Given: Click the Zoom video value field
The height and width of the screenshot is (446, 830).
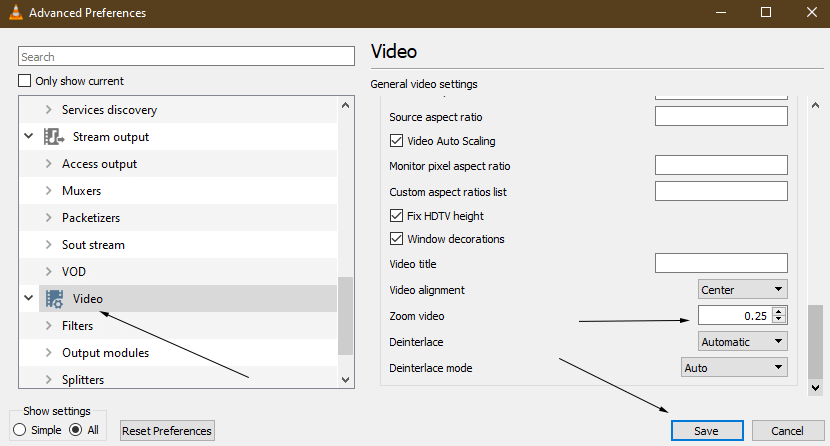Looking at the screenshot, I should (x=735, y=315).
